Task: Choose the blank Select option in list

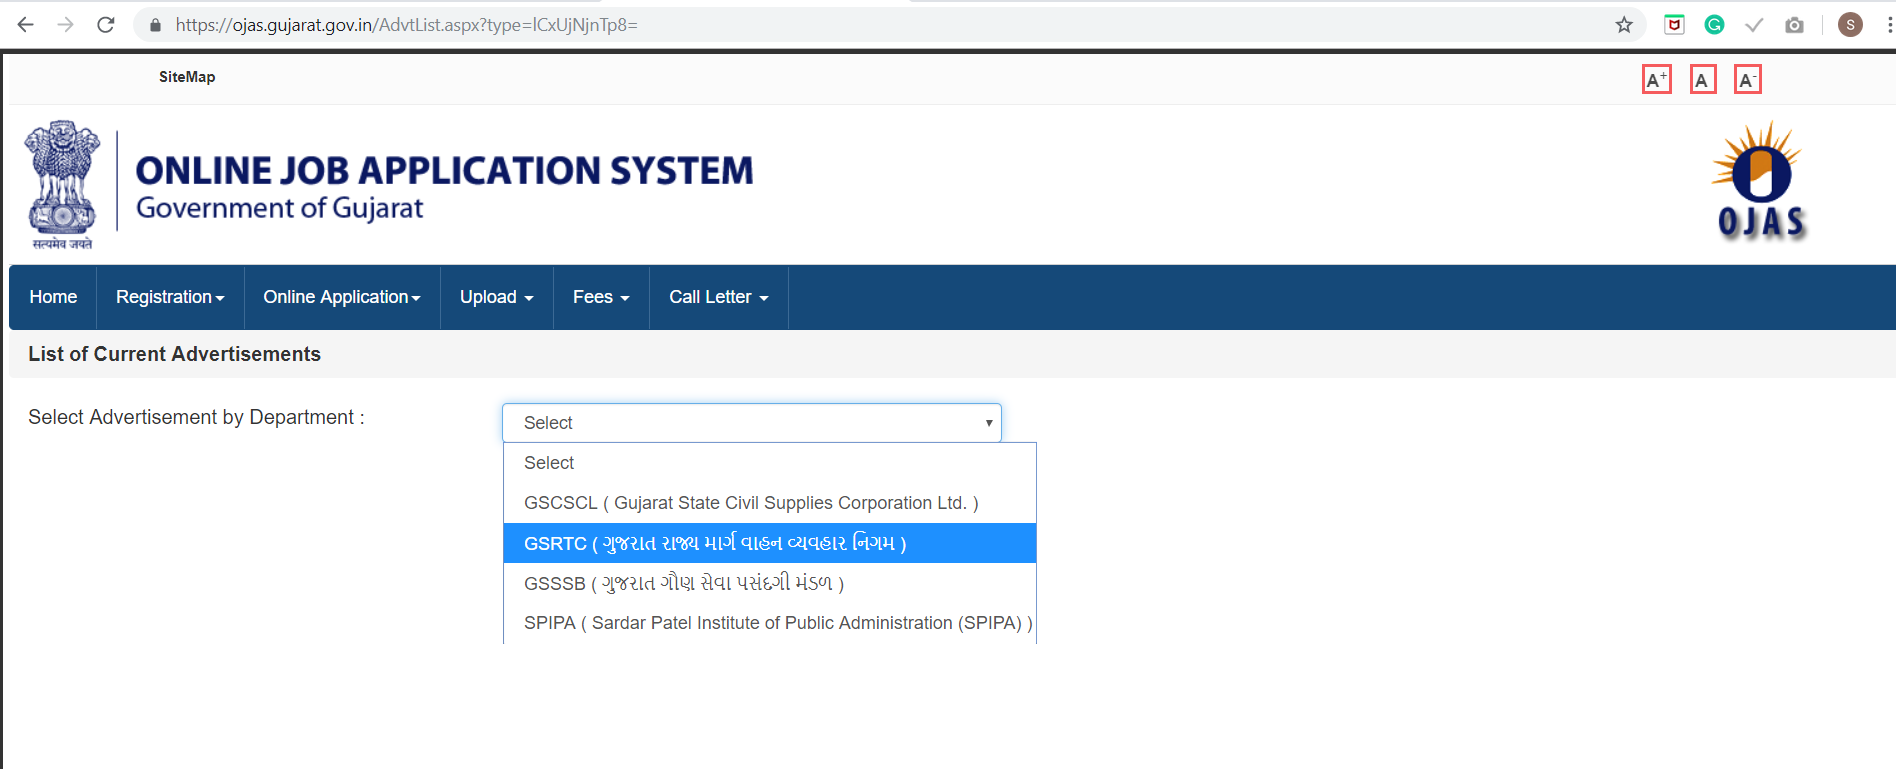Action: click(x=770, y=463)
